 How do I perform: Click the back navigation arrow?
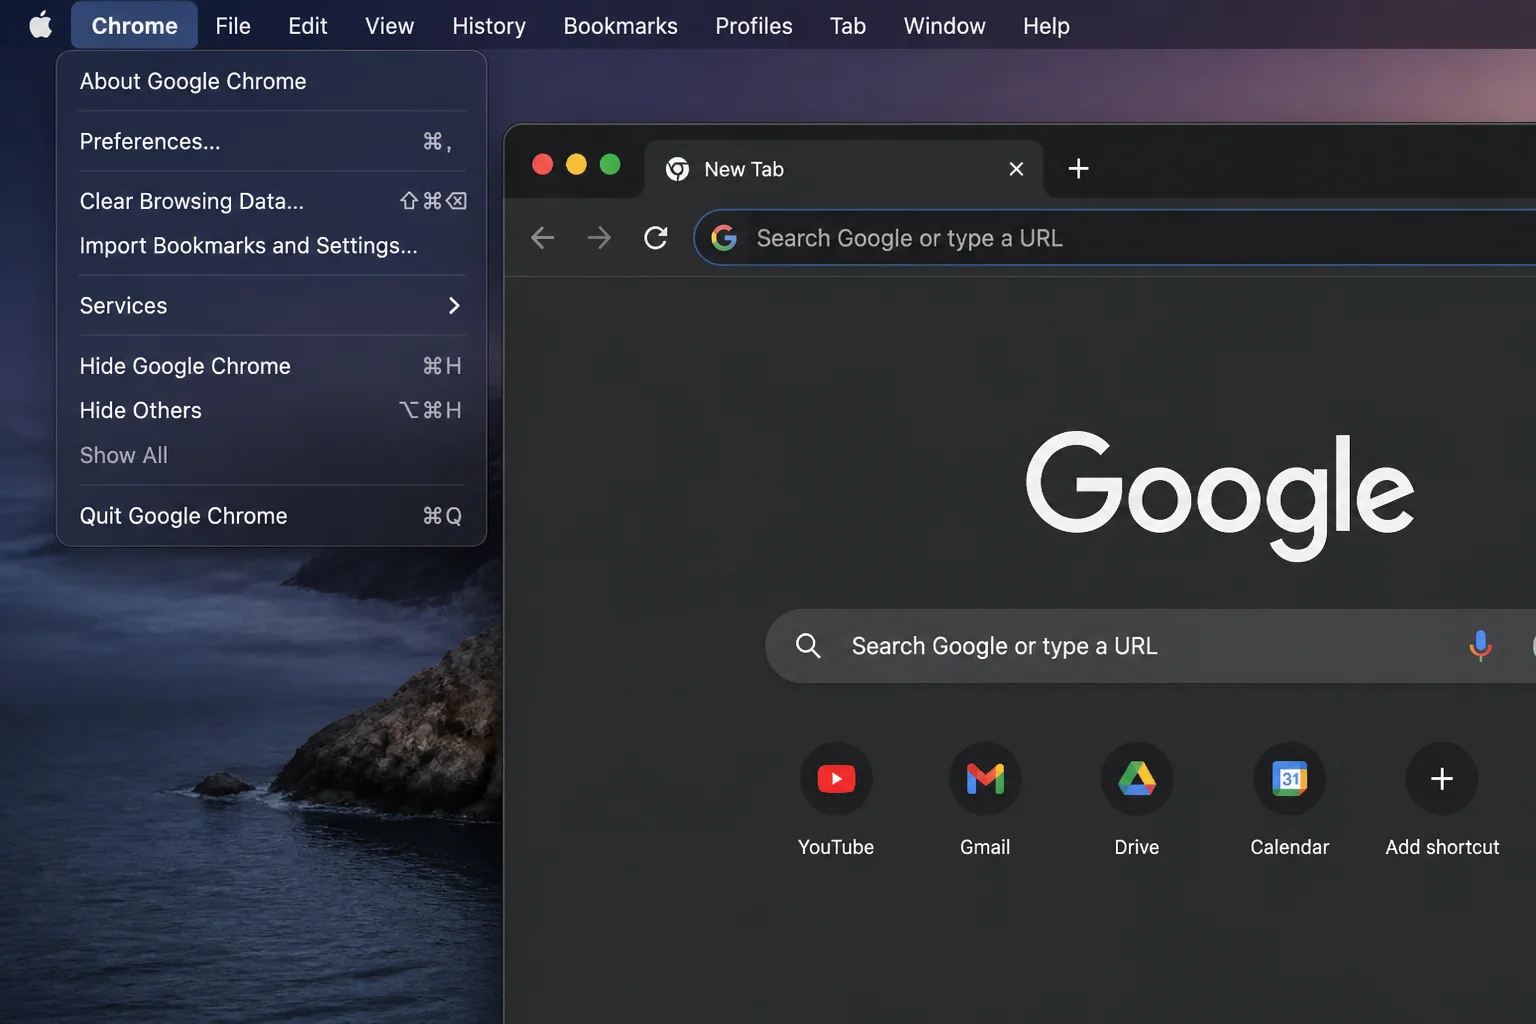tap(542, 238)
